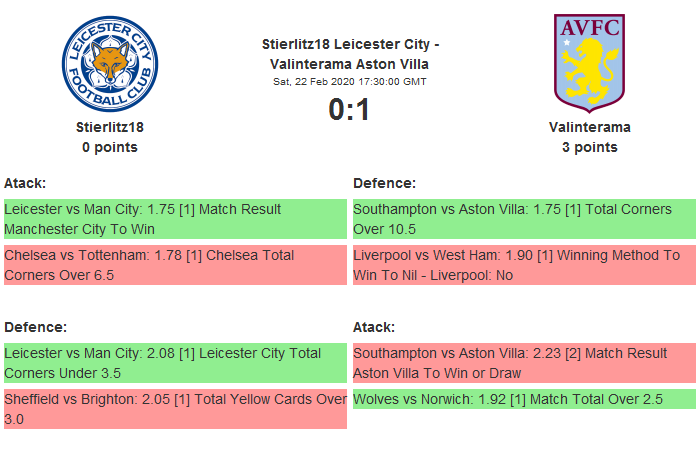Select Wolves vs Norwich Over 2.5 bet
This screenshot has height=460, width=700.
524,399
